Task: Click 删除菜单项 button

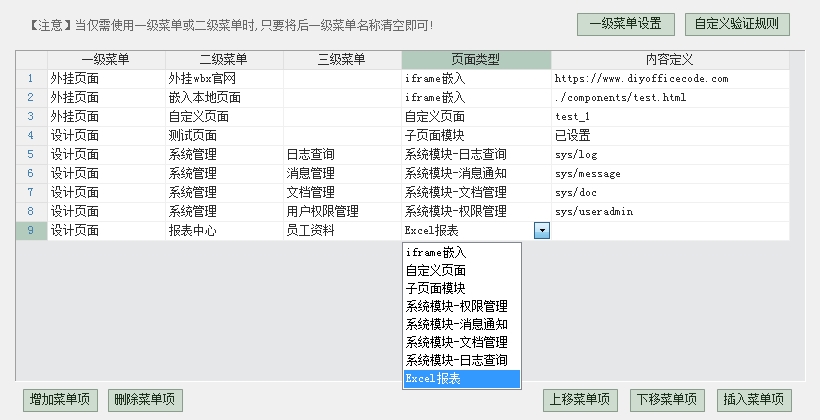Action: tap(145, 400)
